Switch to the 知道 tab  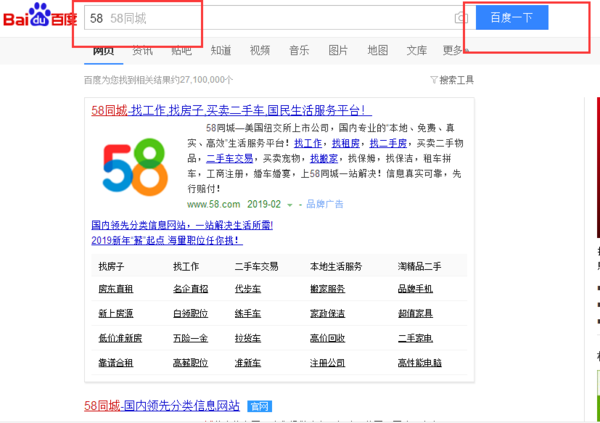pos(221,50)
